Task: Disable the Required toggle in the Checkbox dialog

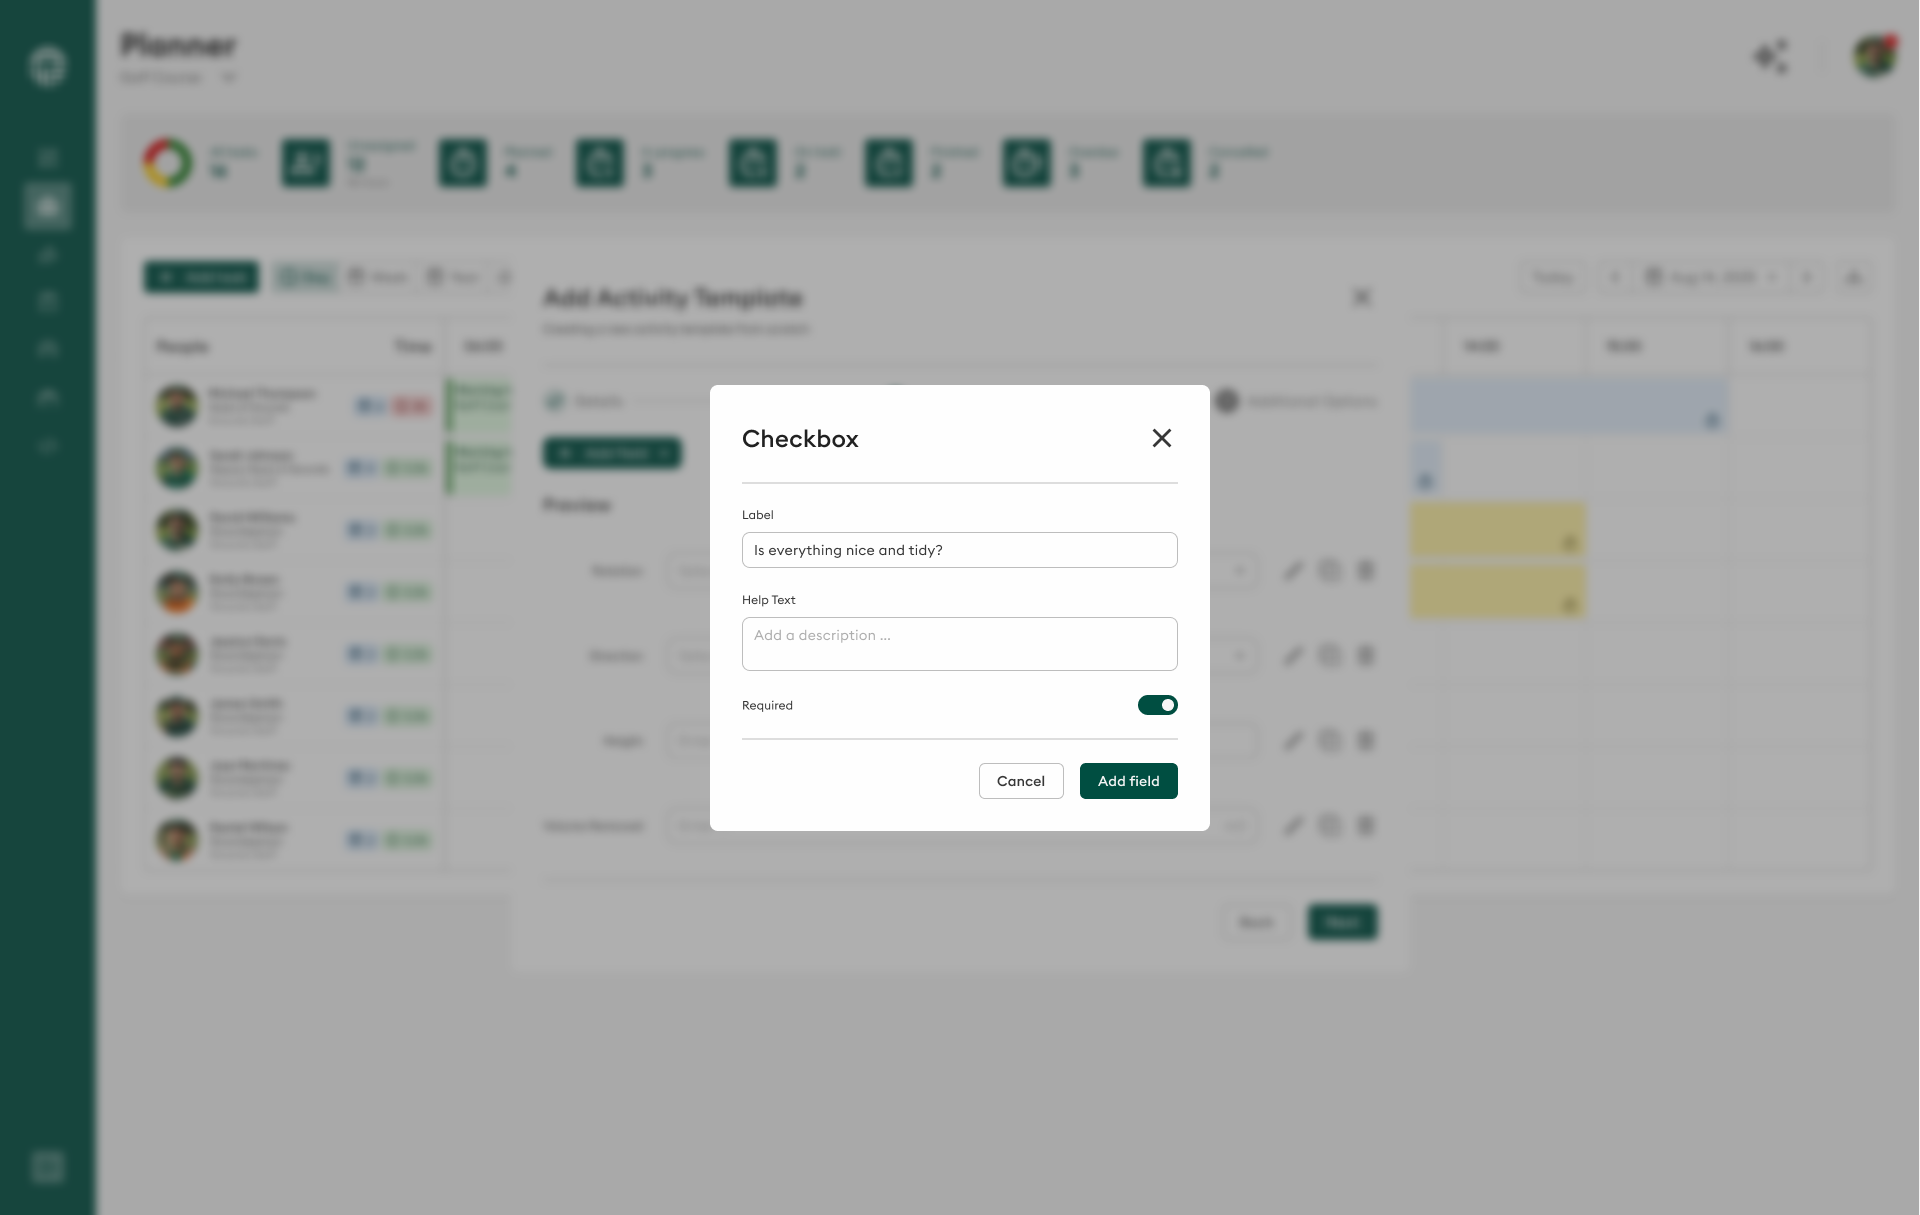Action: 1157,705
